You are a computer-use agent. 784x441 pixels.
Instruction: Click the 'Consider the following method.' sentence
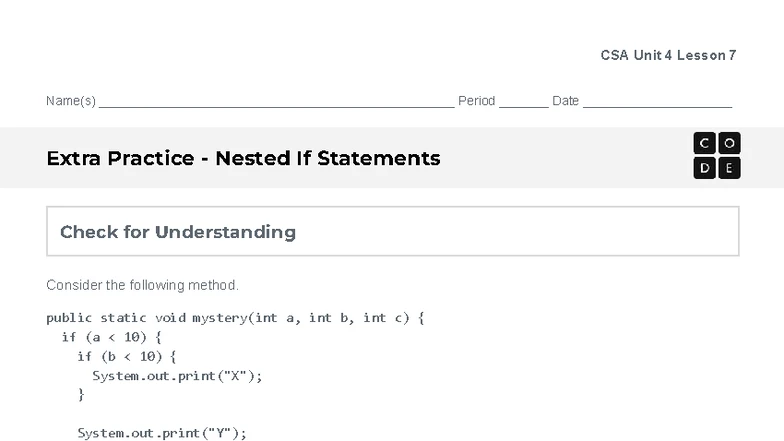142,285
